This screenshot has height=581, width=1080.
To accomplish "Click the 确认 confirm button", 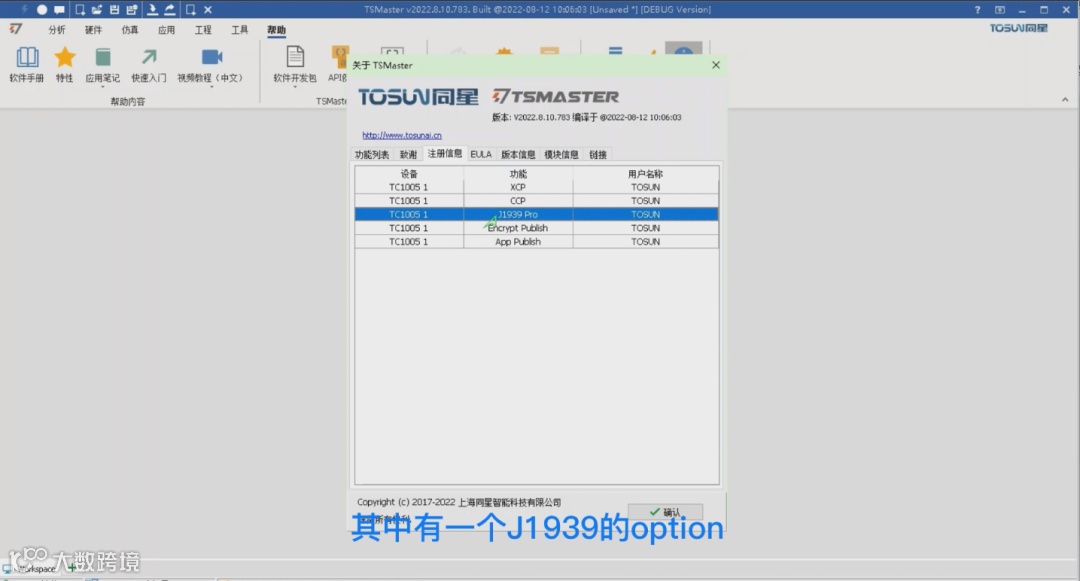I will click(665, 512).
